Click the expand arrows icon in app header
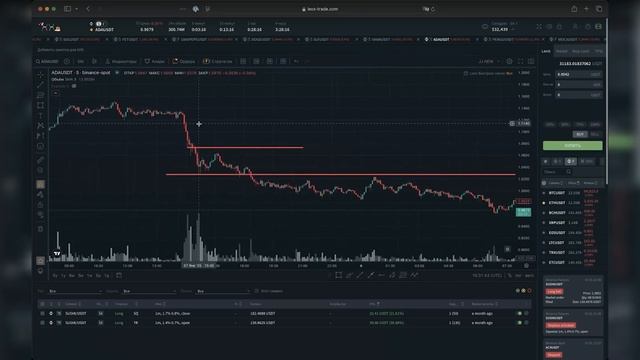 coord(539,27)
